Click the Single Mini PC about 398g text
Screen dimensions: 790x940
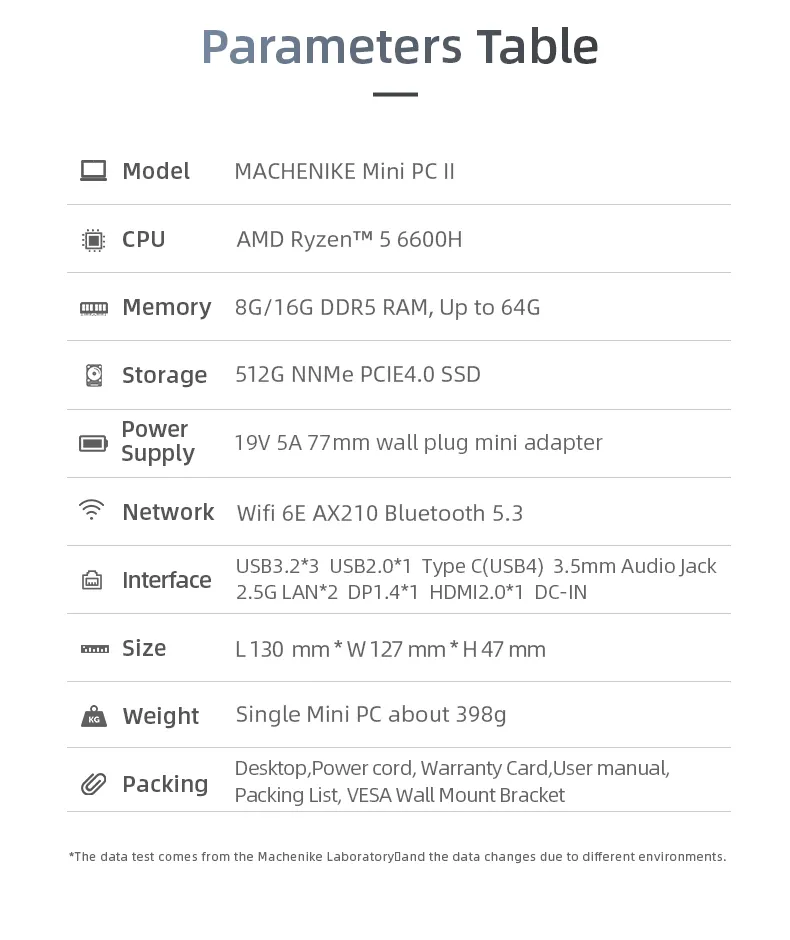[371, 715]
